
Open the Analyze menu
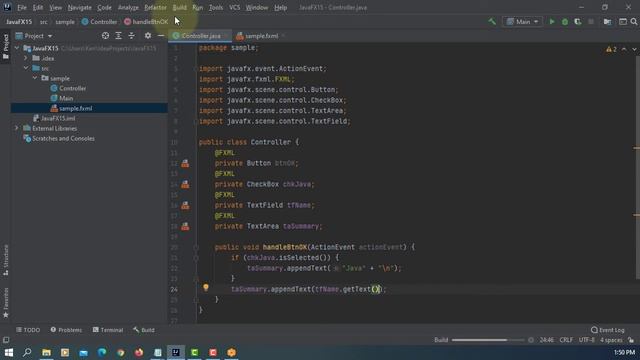(128, 7)
